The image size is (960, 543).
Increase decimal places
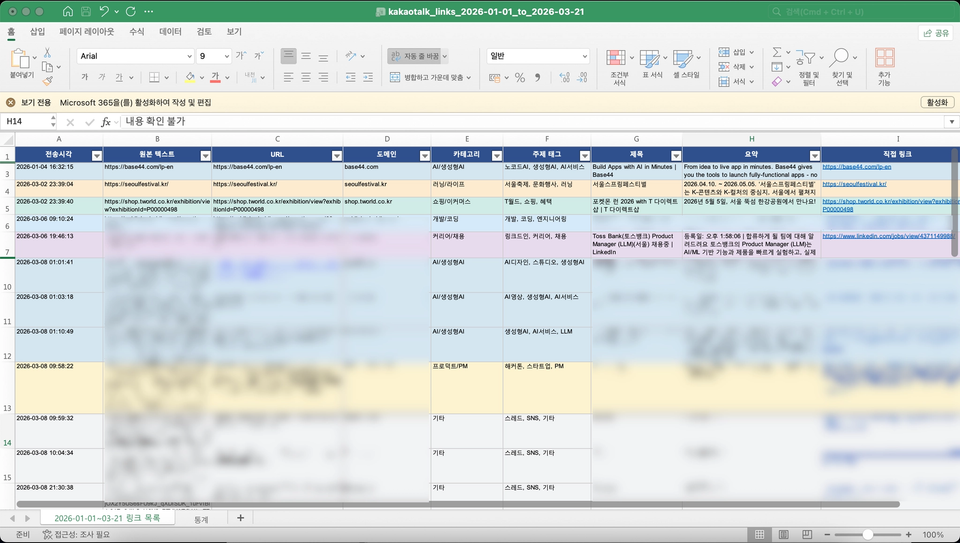(564, 78)
